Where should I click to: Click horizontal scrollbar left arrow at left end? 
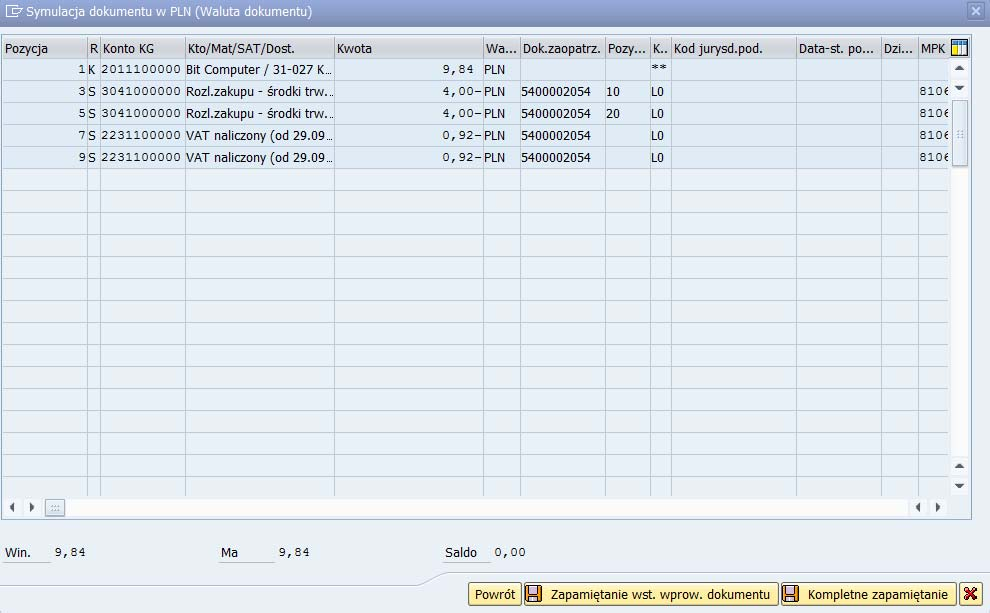12,507
